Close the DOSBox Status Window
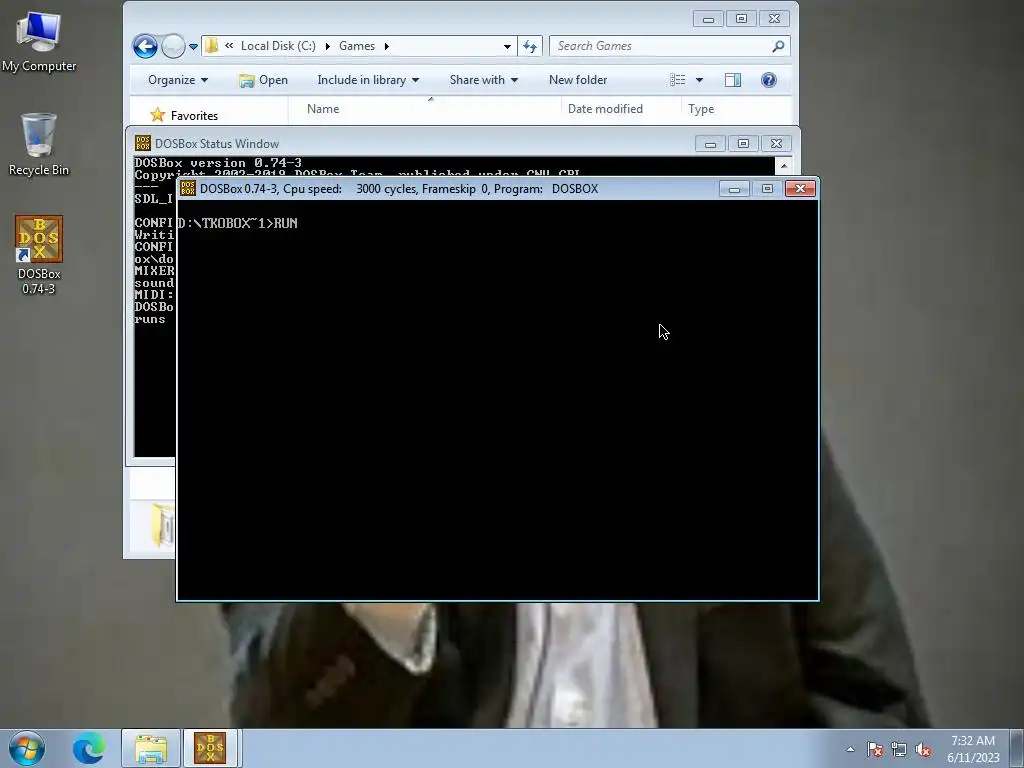The width and height of the screenshot is (1024, 768). [x=776, y=144]
